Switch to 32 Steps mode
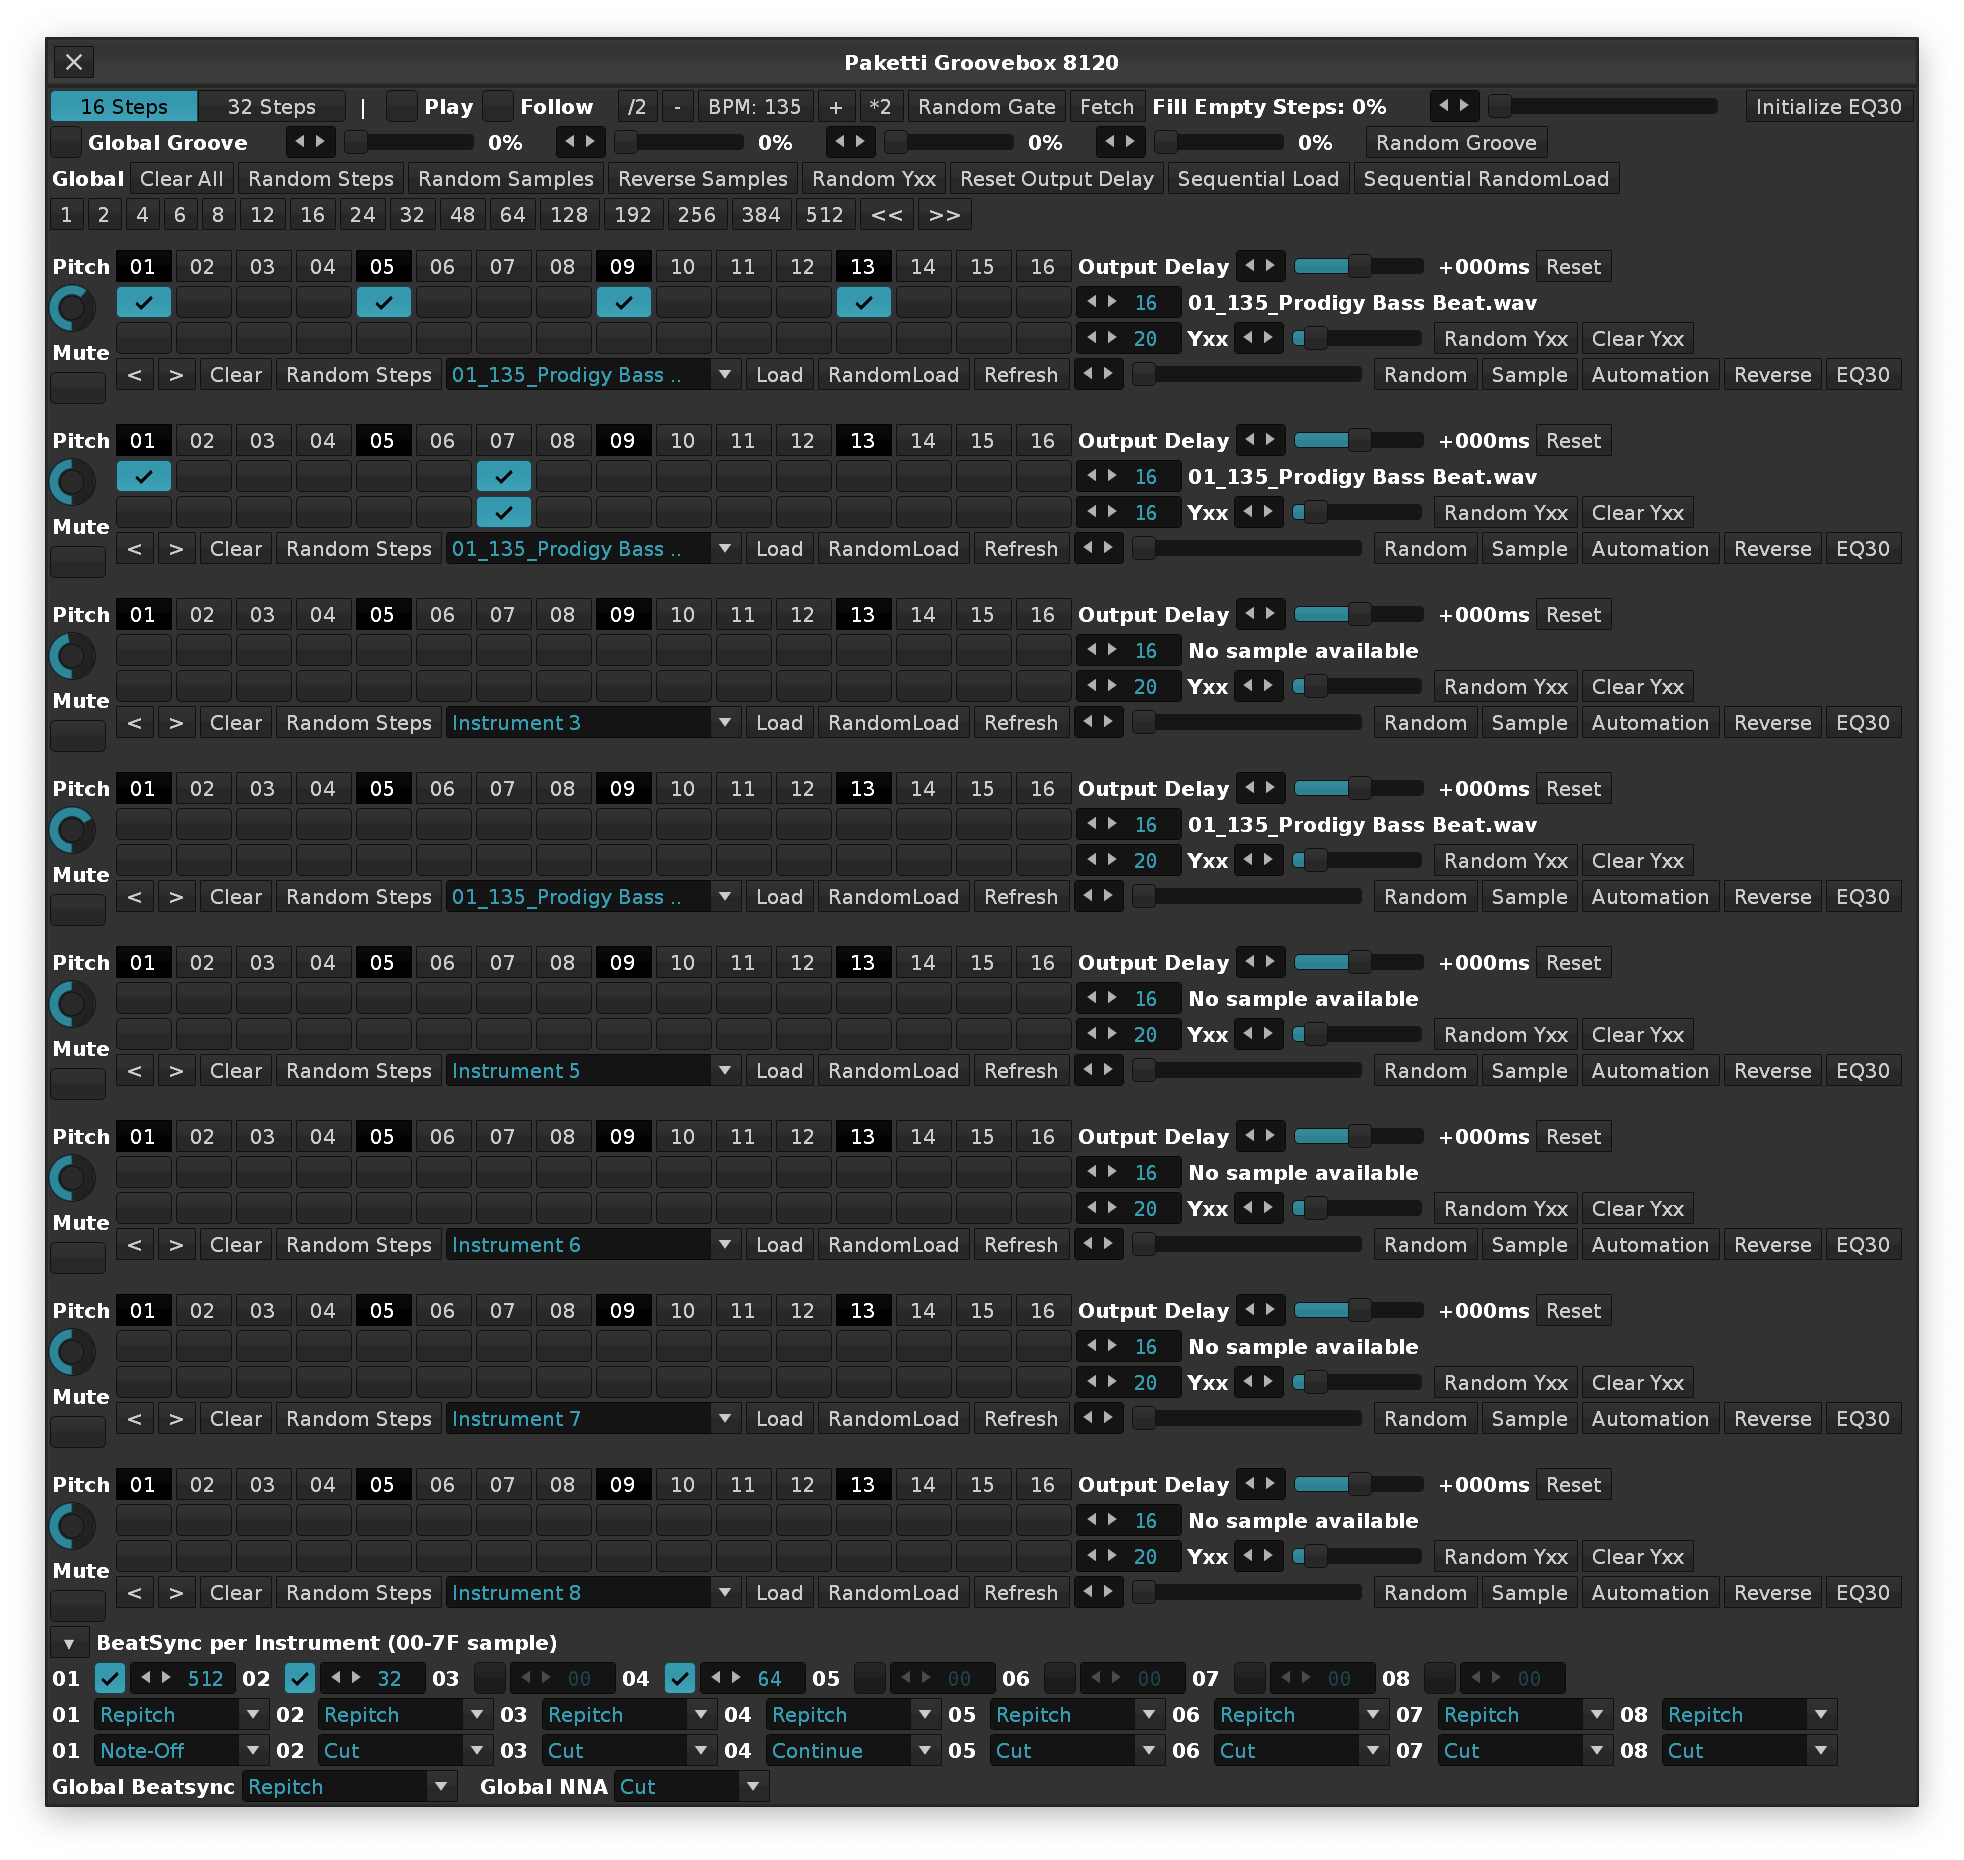The height and width of the screenshot is (1860, 1964). click(271, 107)
